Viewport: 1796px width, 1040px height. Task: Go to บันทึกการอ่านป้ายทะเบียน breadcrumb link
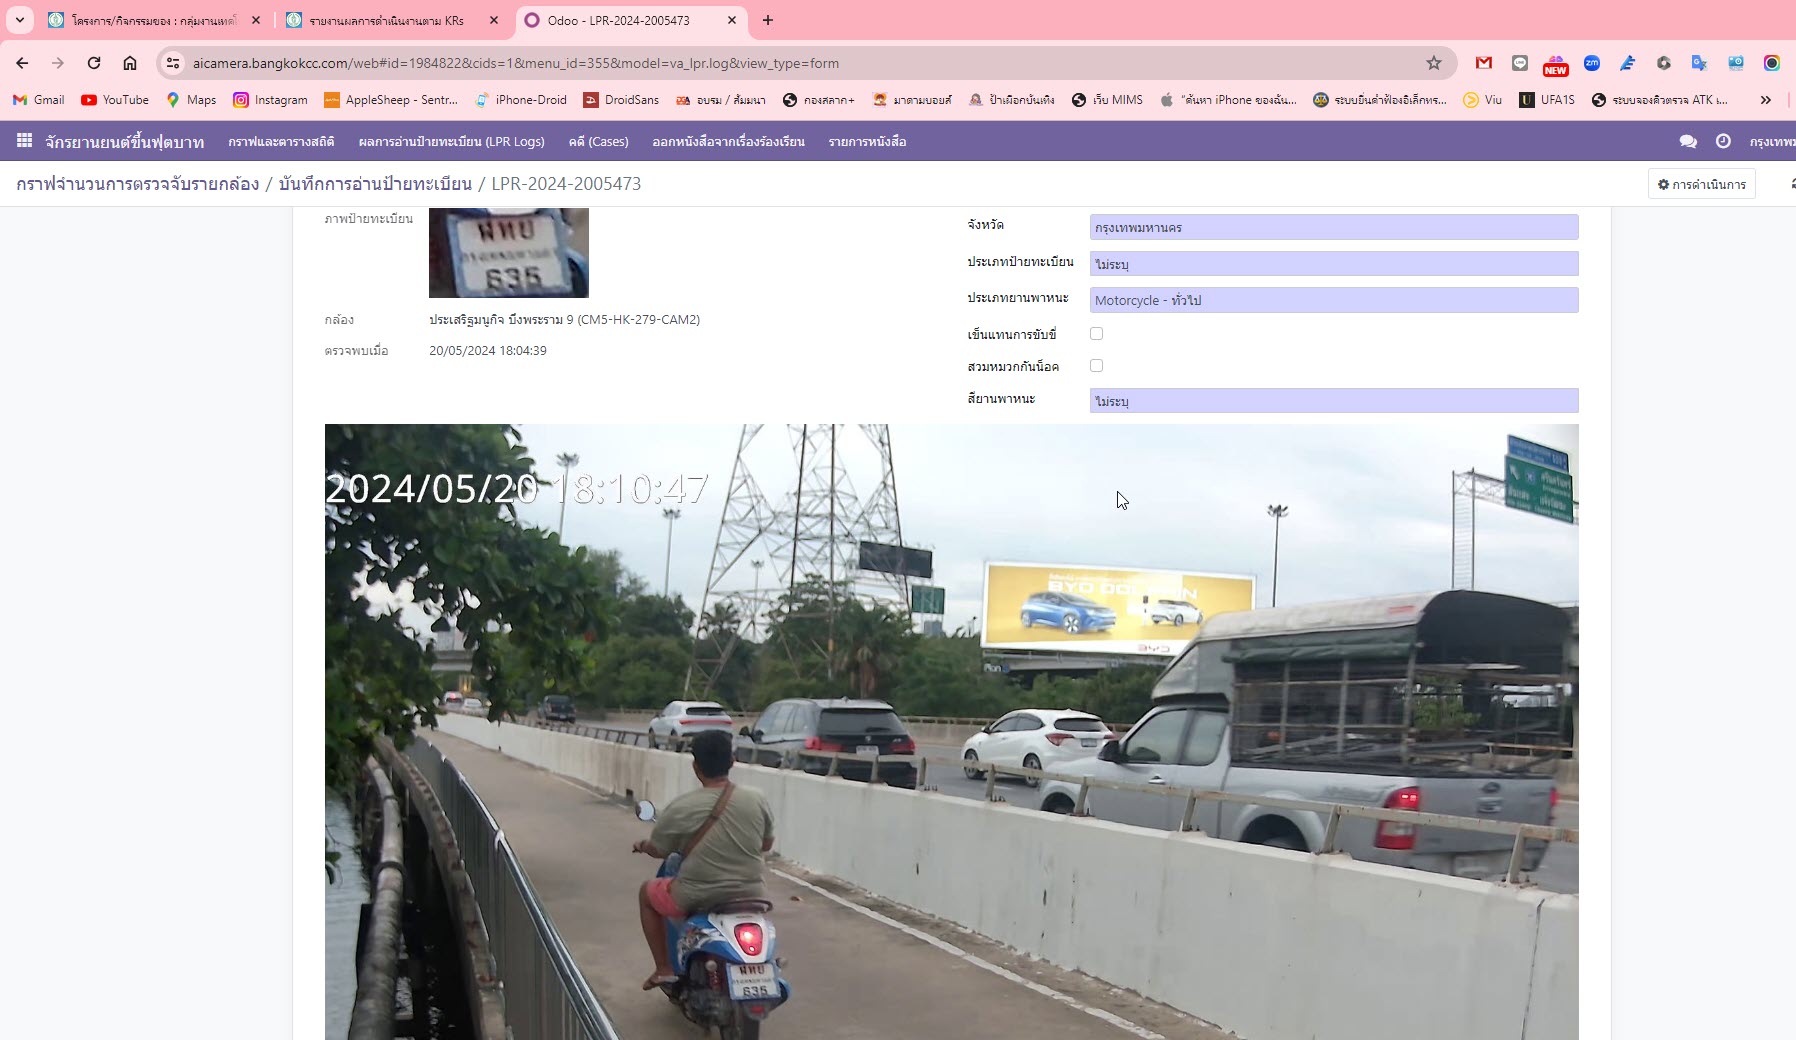pos(375,184)
